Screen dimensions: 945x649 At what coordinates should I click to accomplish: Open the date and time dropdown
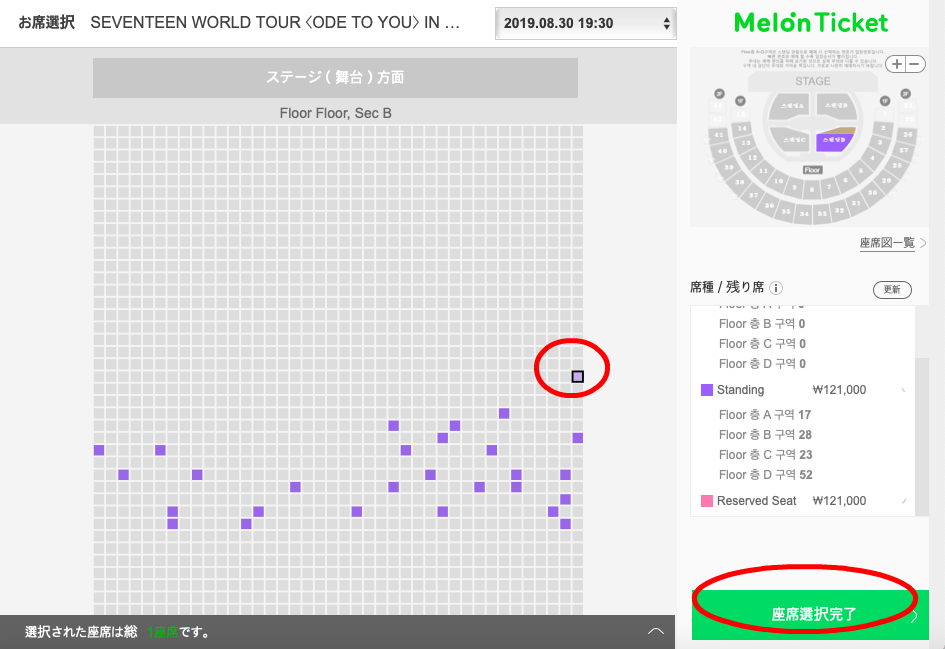pyautogui.click(x=585, y=23)
